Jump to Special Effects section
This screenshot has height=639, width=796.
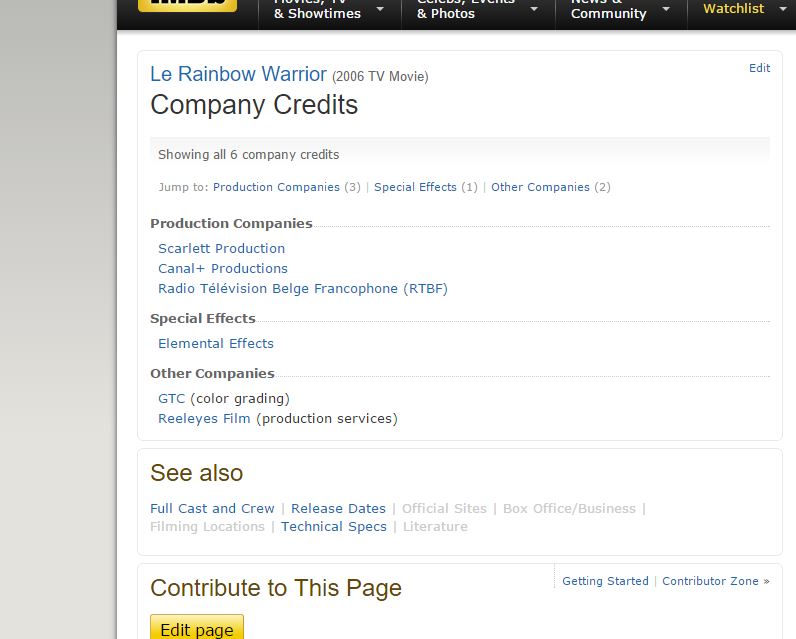coord(415,187)
